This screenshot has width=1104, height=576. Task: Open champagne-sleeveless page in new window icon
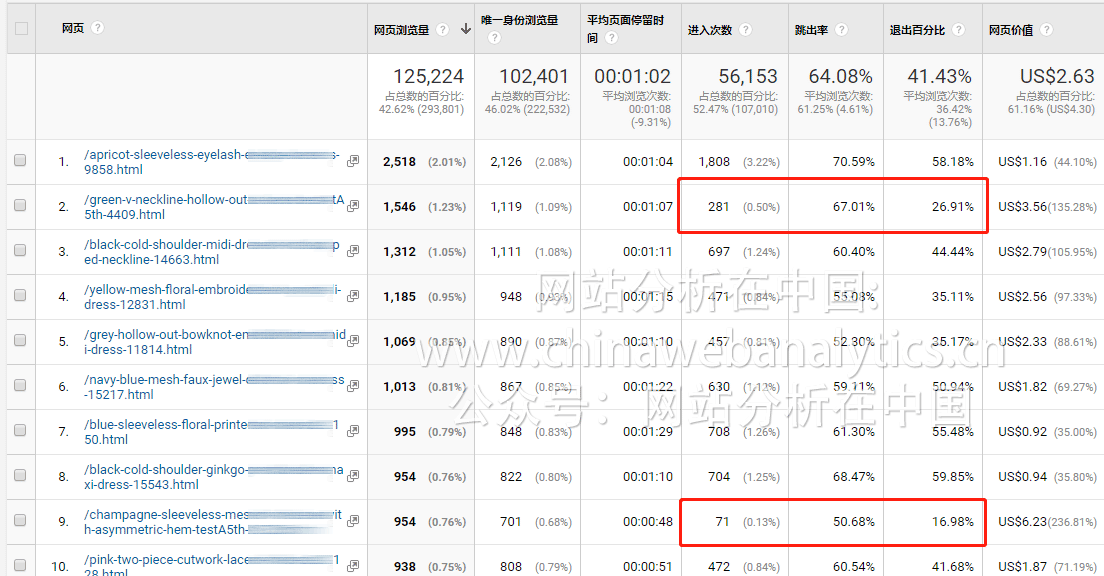tap(353, 522)
